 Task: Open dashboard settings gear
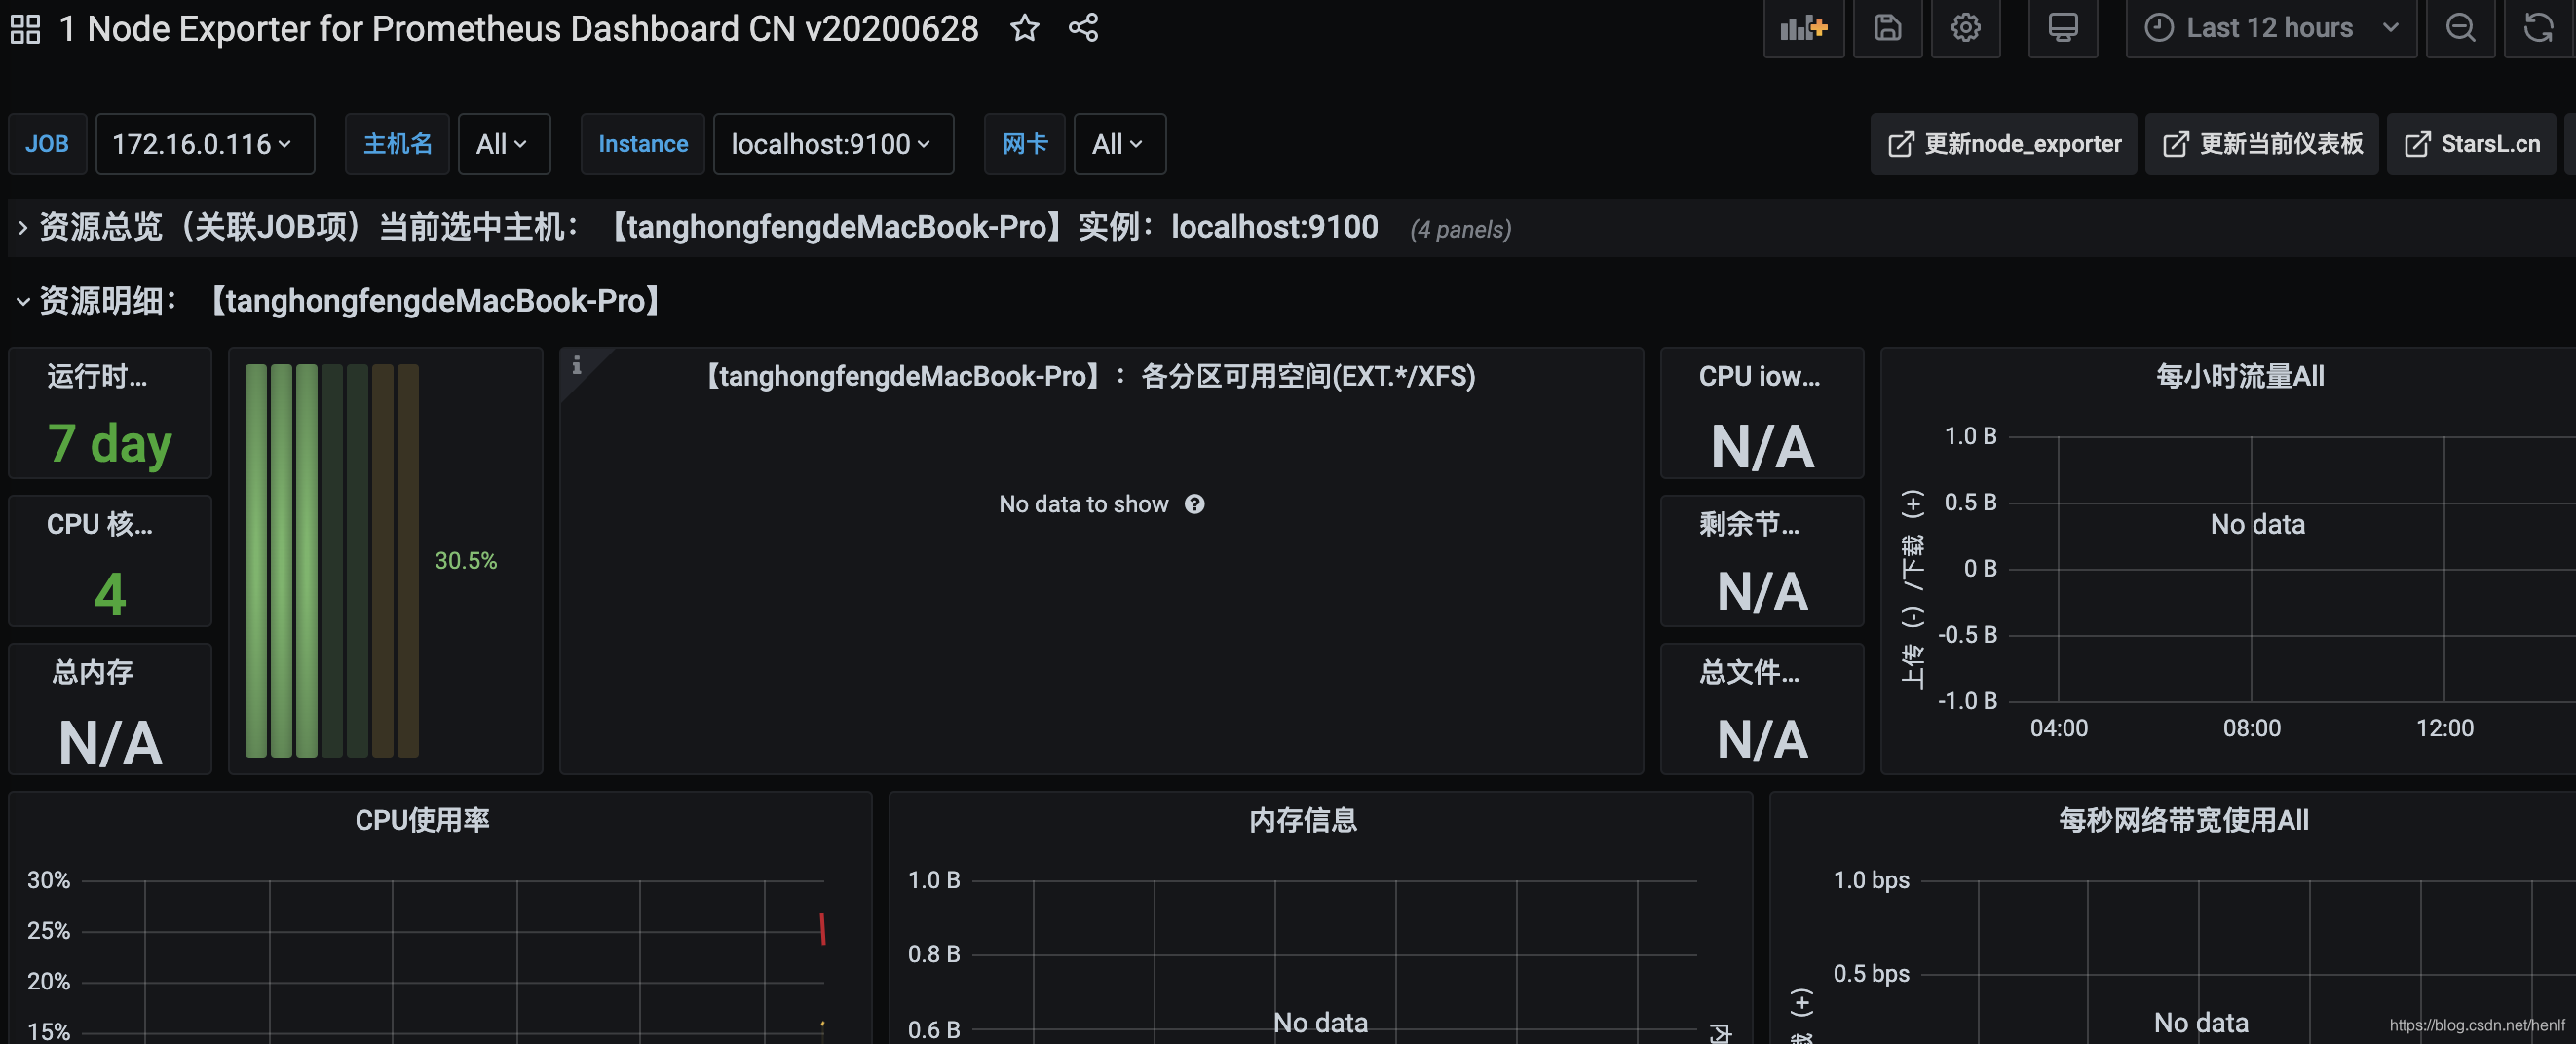1965,28
